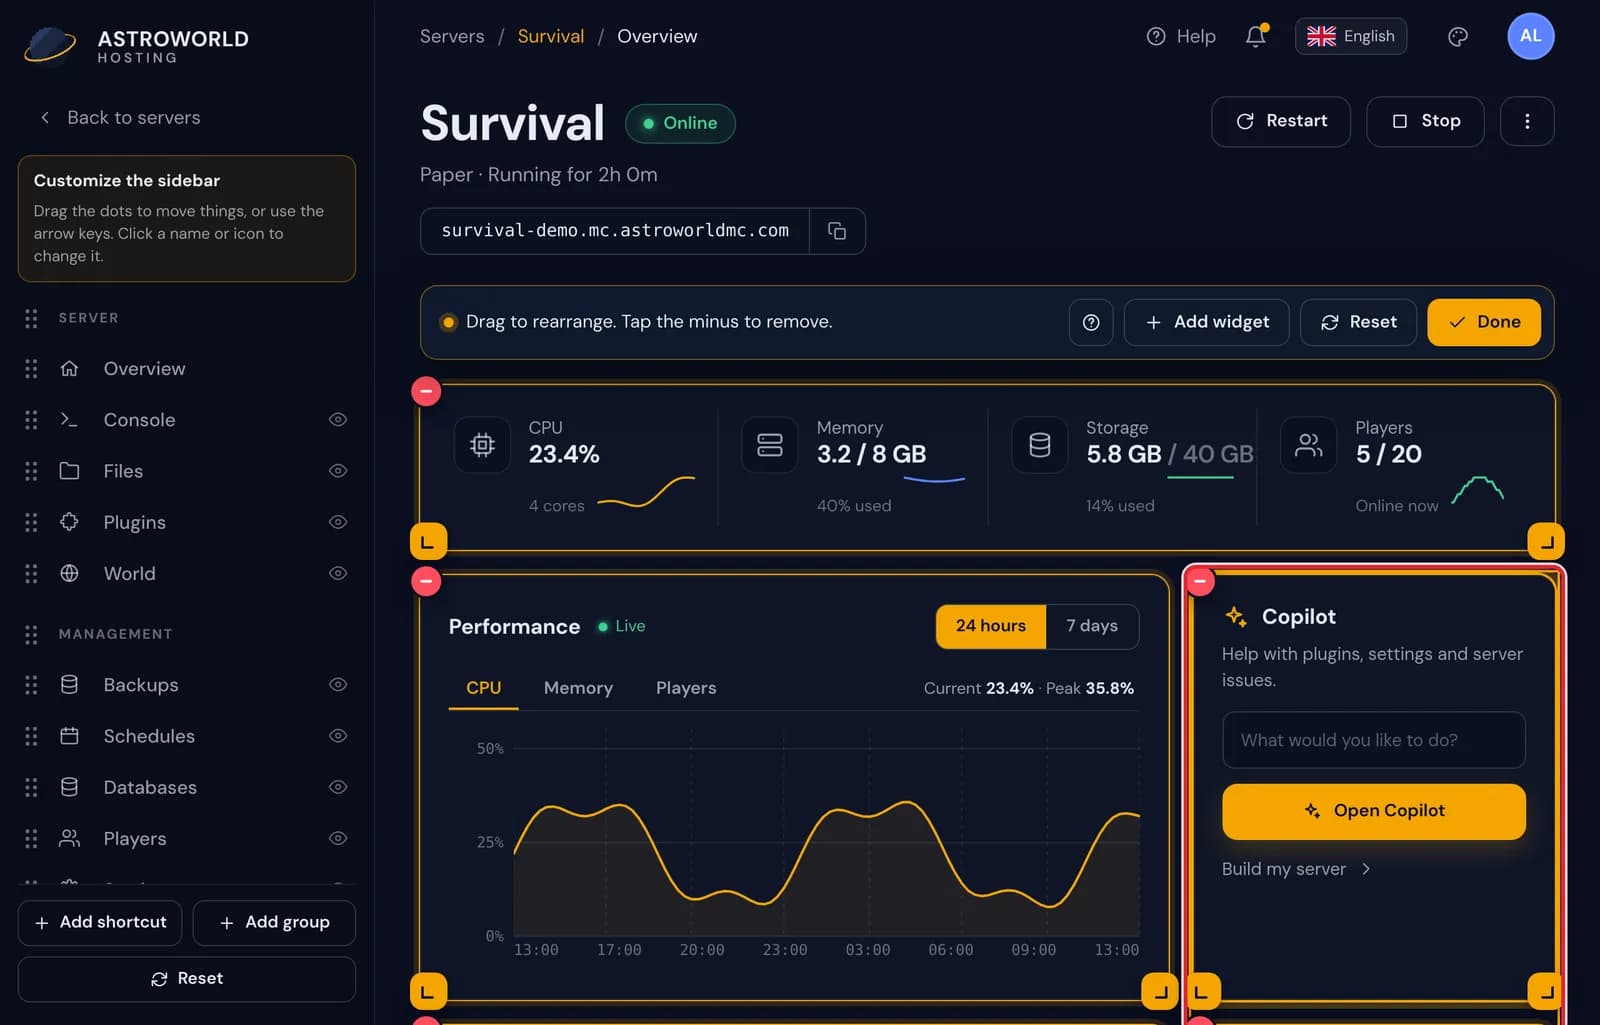Toggle visibility of Plugins in sidebar
This screenshot has width=1600, height=1025.
(338, 522)
